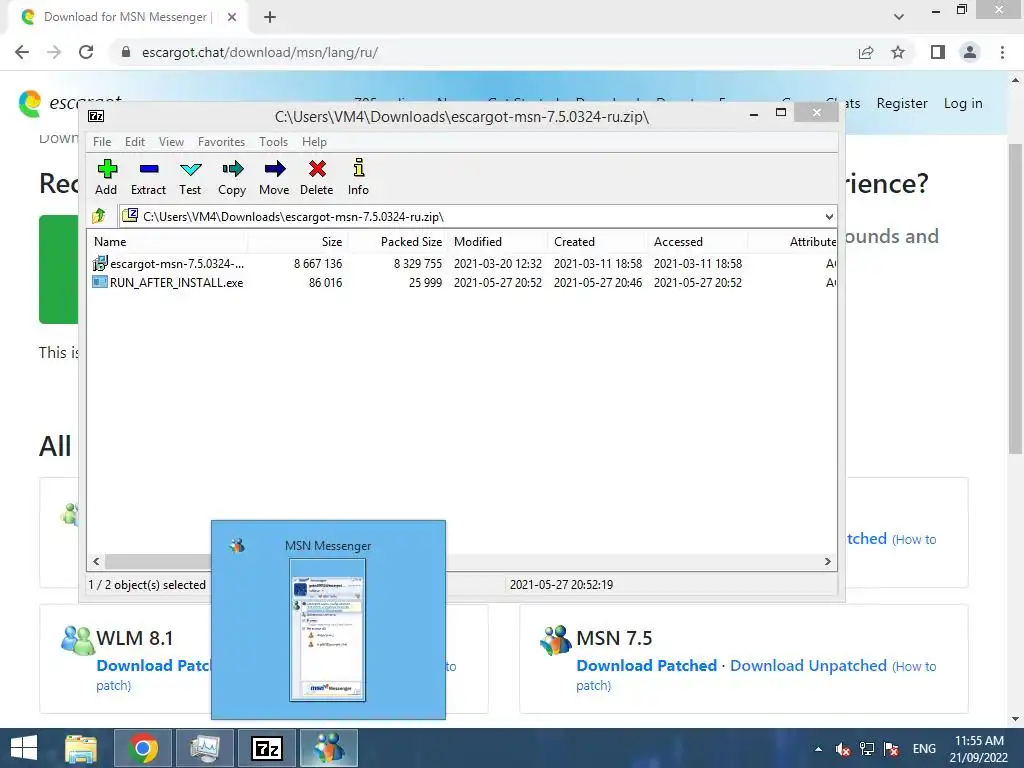1024x768 pixels.
Task: Select the RUN_AFTER_INSTALL.exe file
Action: [168, 283]
